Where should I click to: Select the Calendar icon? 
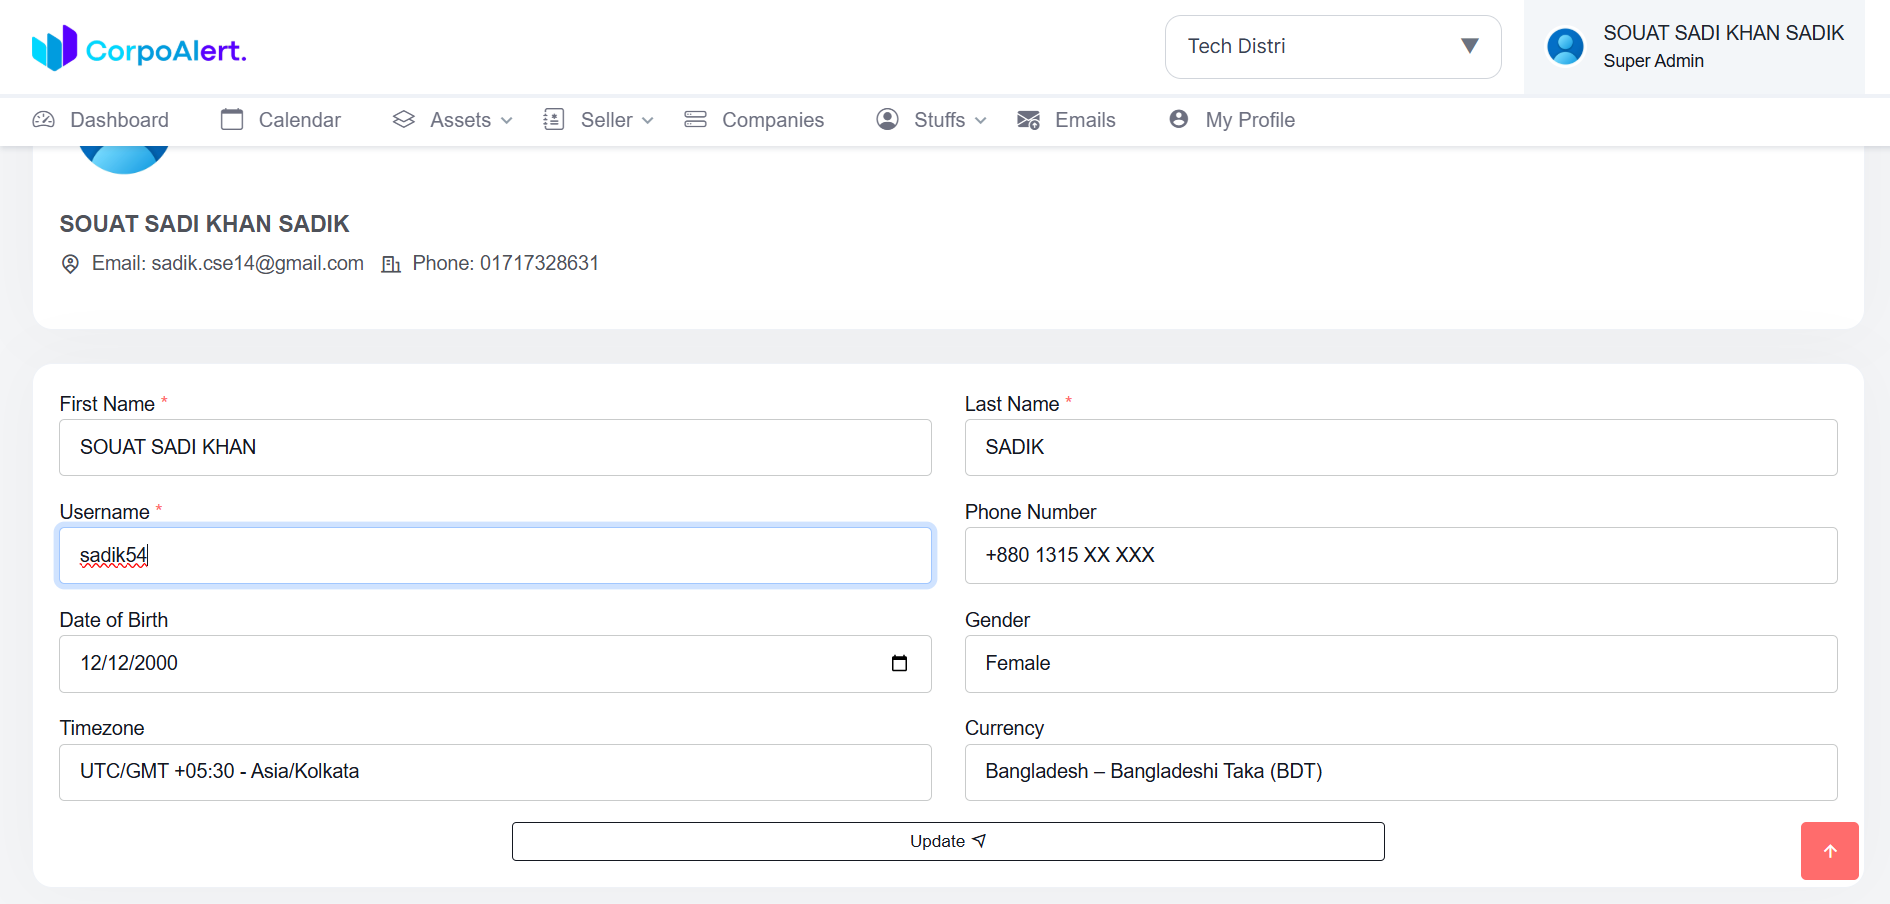(232, 120)
